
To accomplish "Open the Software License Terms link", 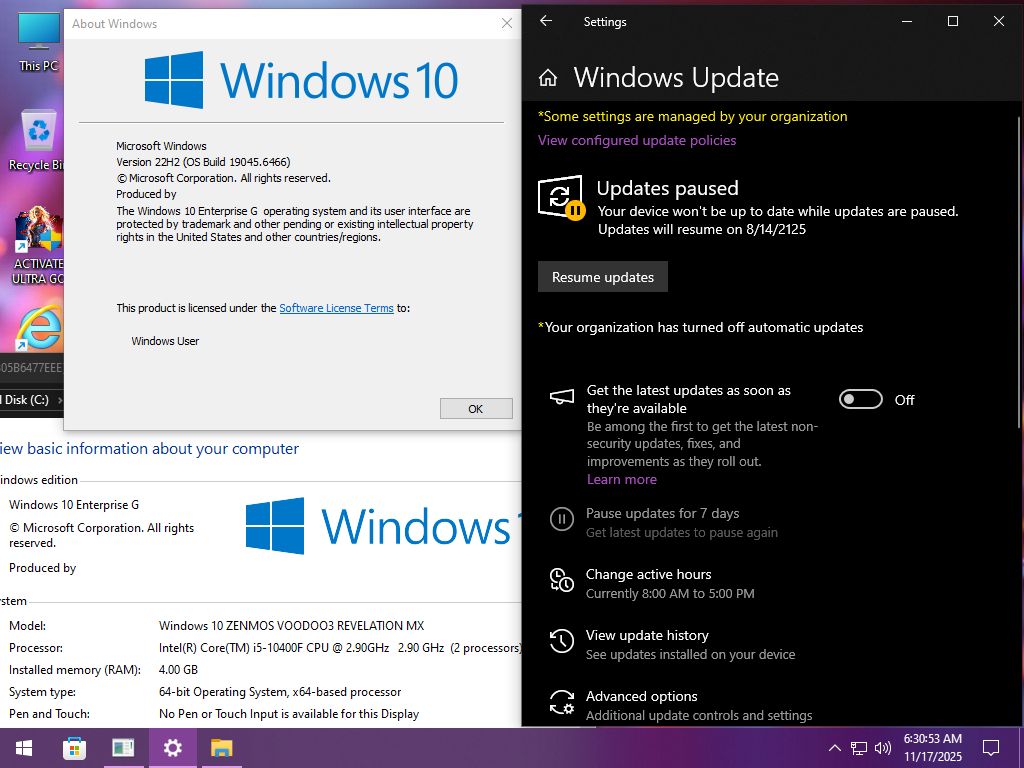I will [336, 308].
